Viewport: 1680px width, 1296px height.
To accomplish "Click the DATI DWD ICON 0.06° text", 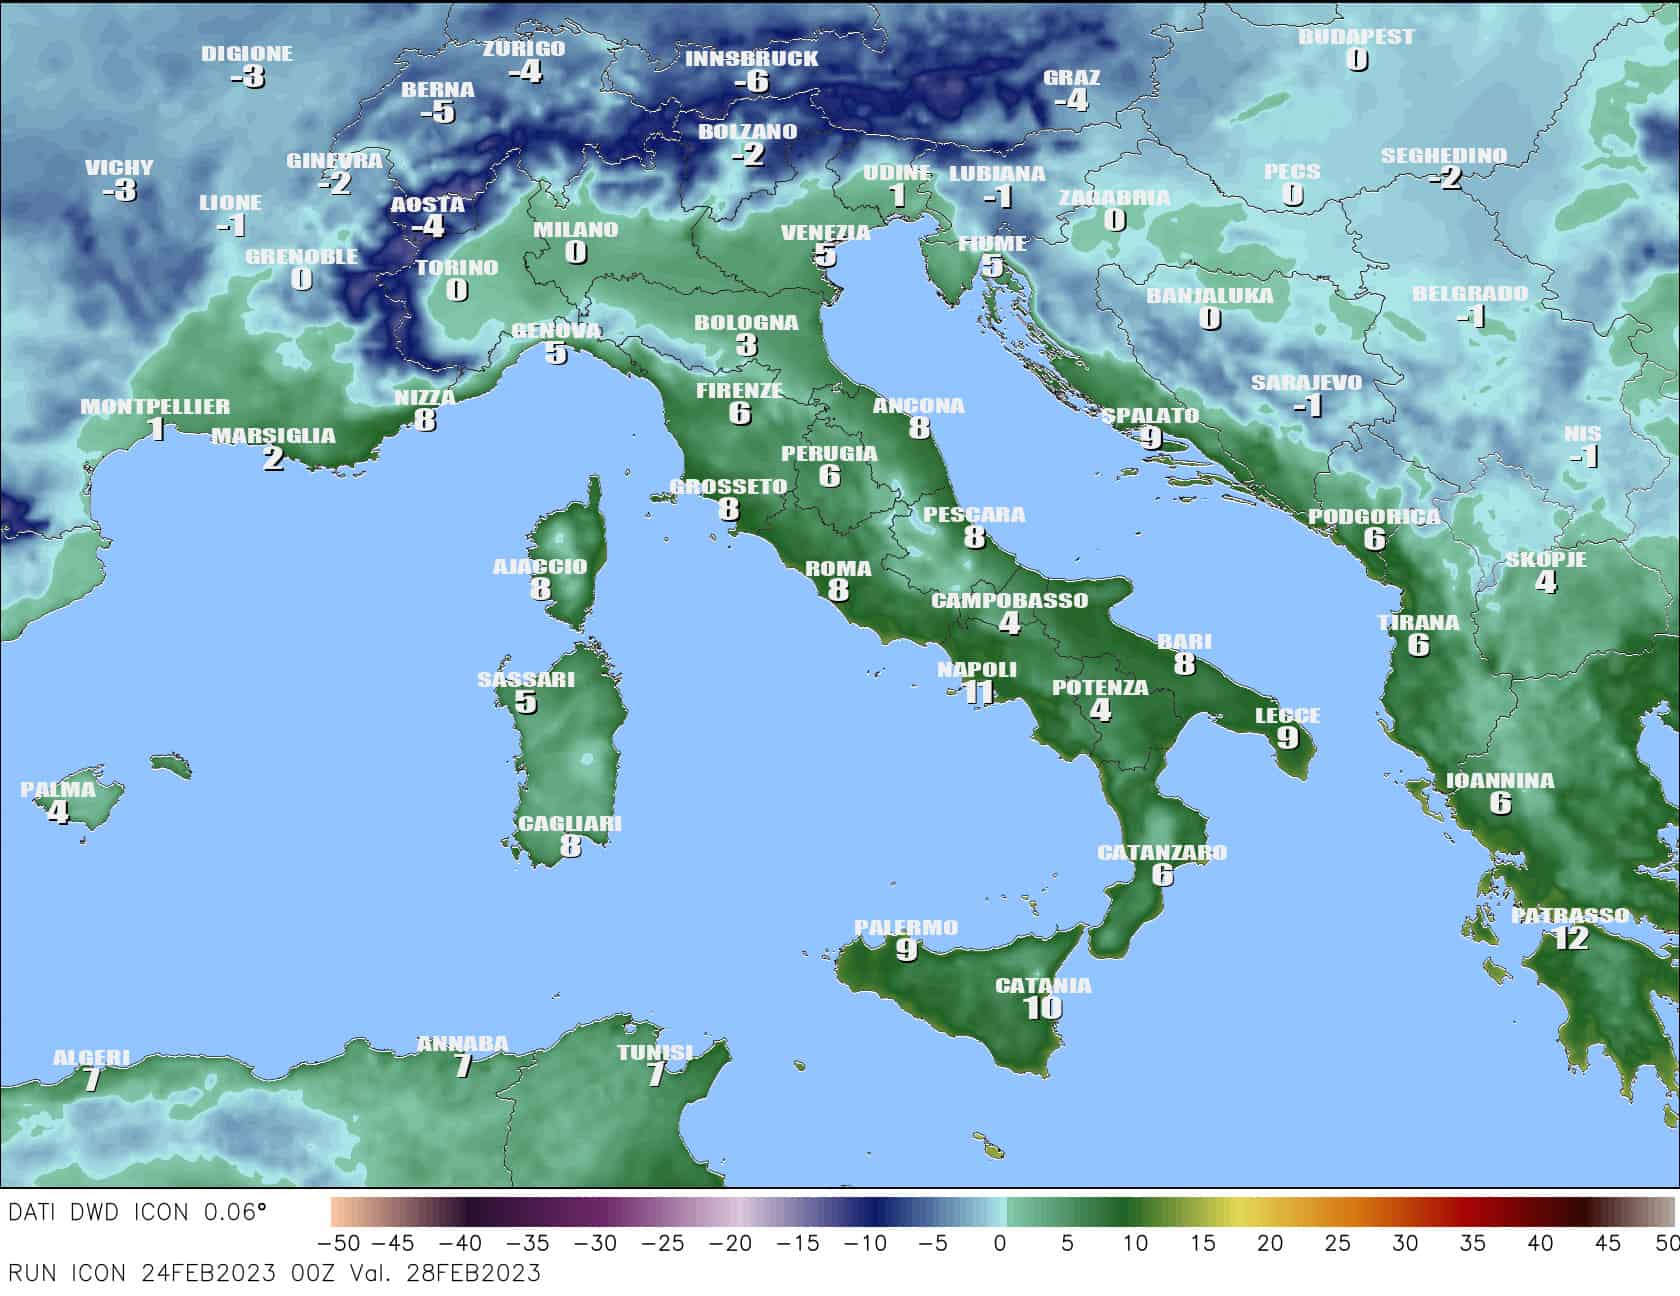I will point(137,1213).
